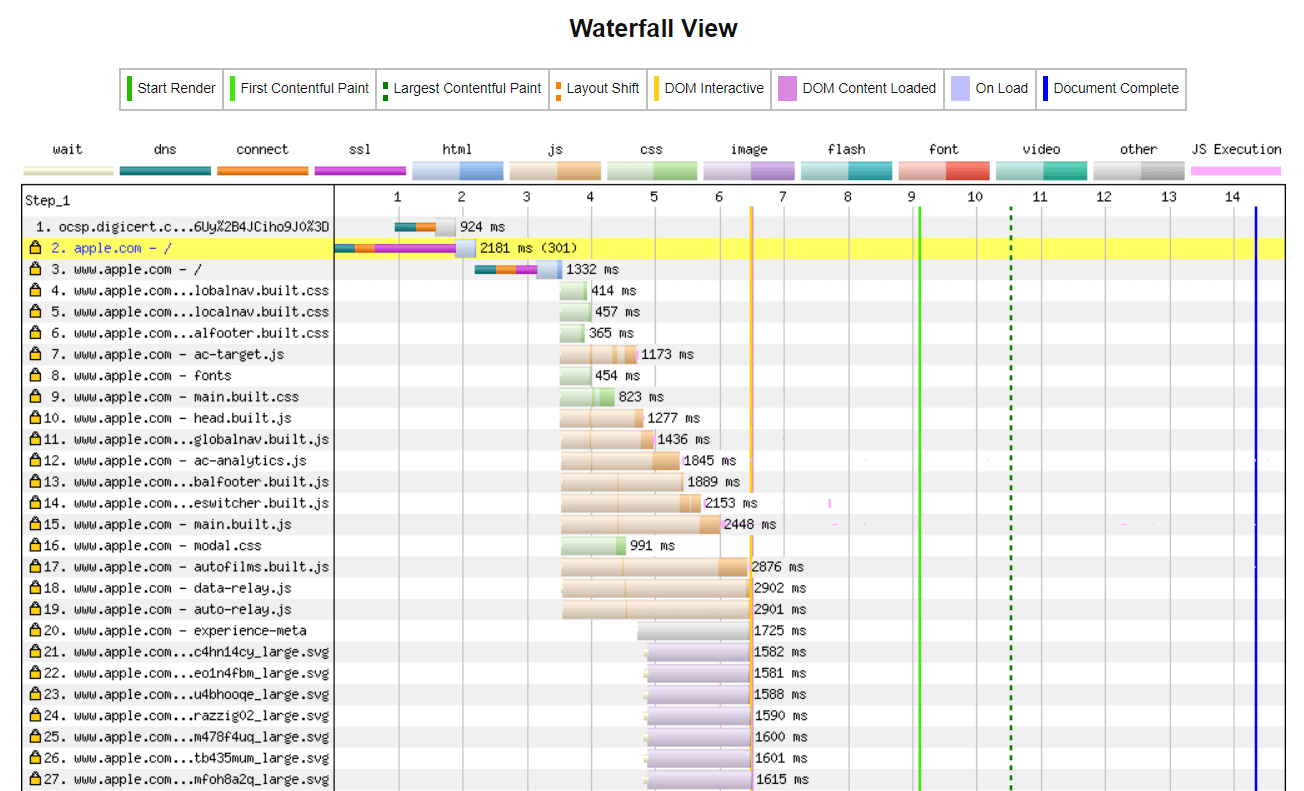This screenshot has height=791, width=1304.
Task: Click the DOM Content Loaded legend entry
Action: click(858, 88)
